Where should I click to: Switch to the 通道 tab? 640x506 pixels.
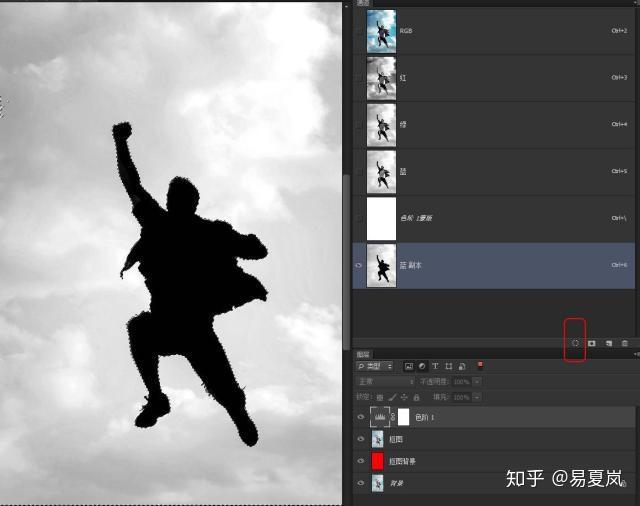[x=363, y=3]
